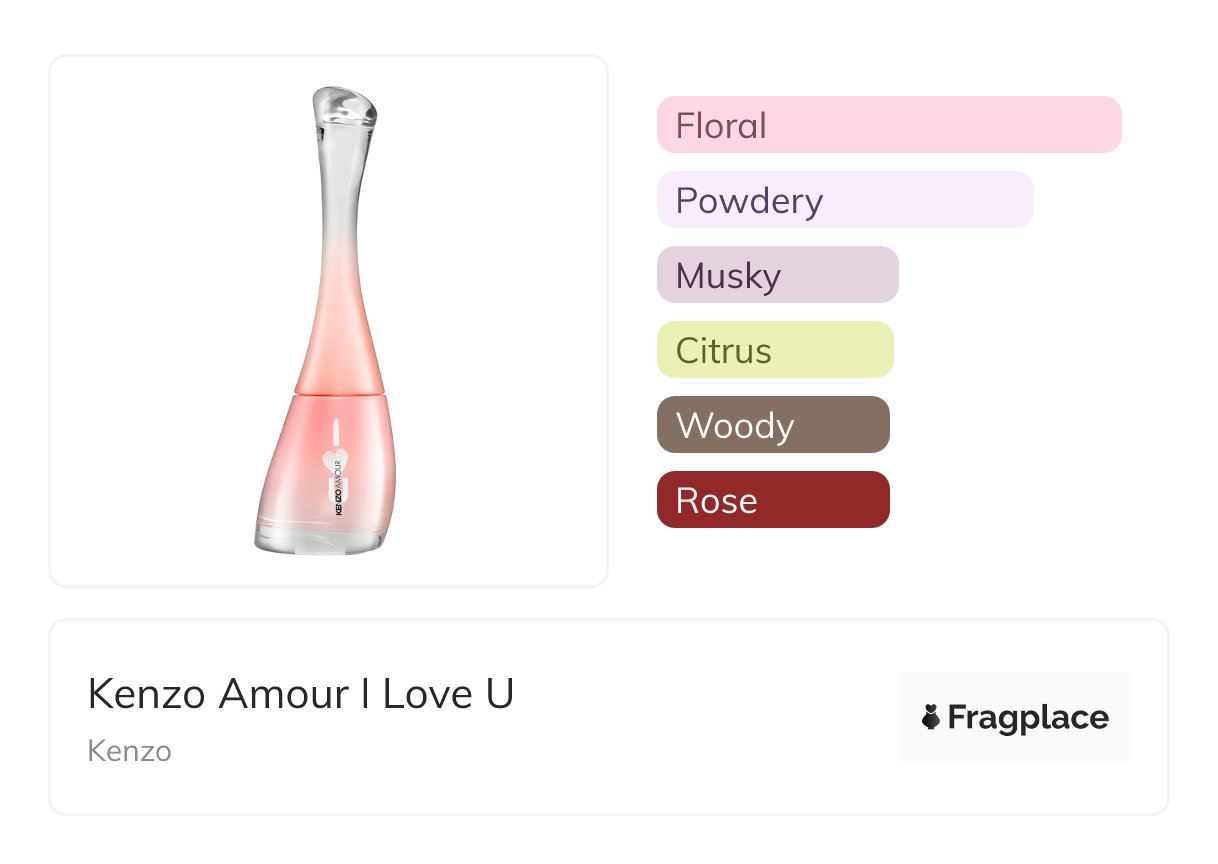Choose the dark red Rose accord bar
The width and height of the screenshot is (1218, 864).
[x=772, y=500]
